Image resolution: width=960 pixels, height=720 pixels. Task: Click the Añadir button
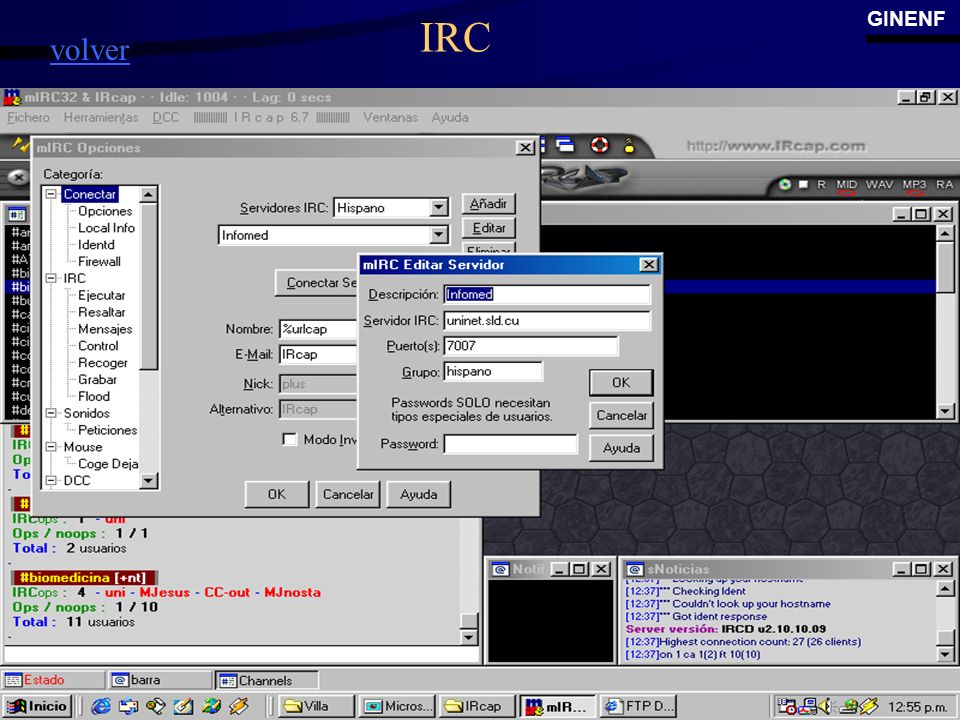click(489, 204)
